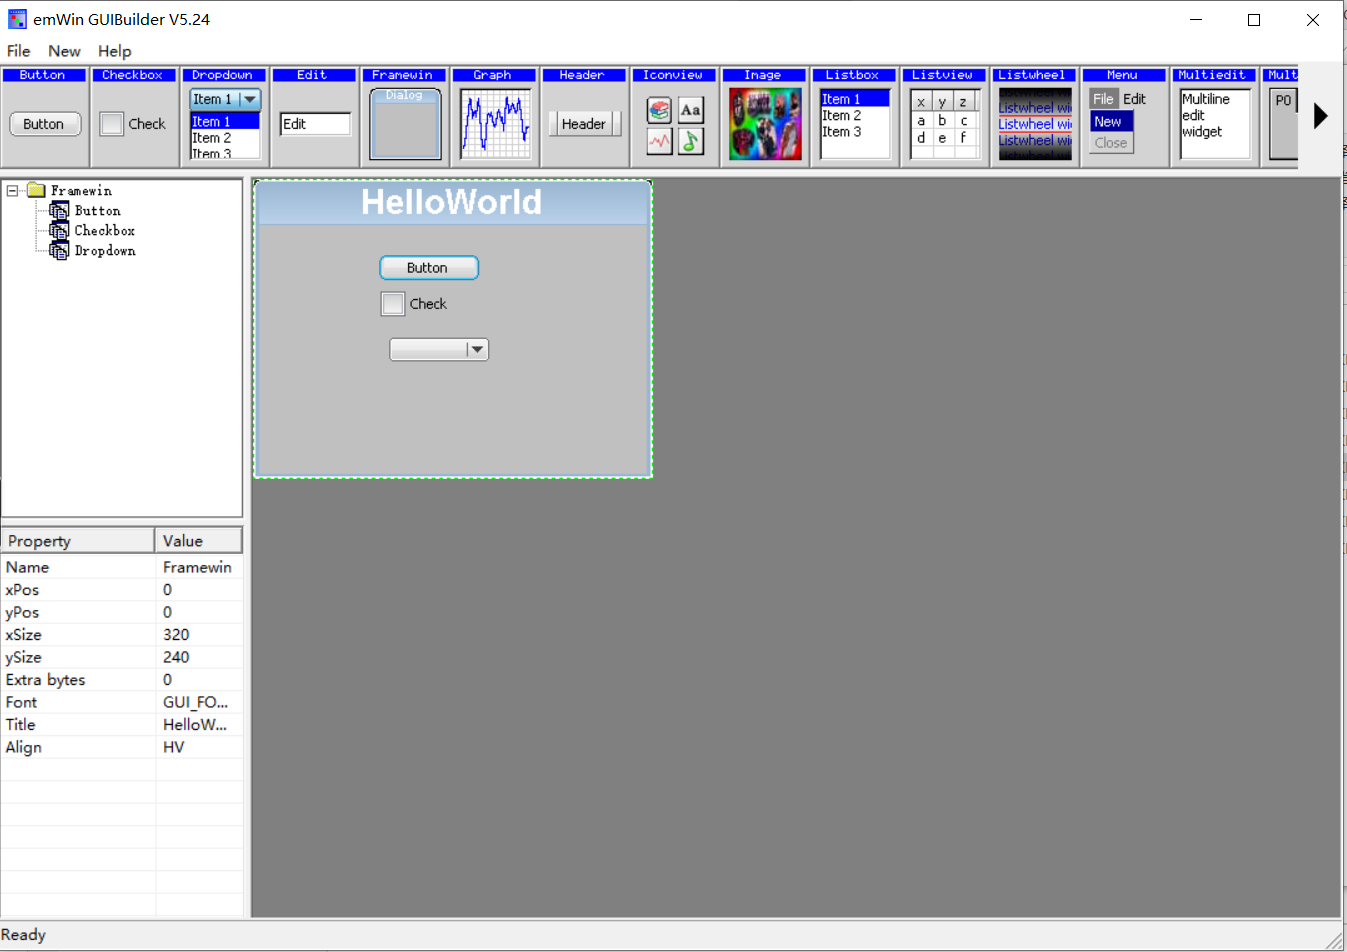Pick the Dropdown widget from palette
Viewport: 1347px width, 952px height.
(224, 116)
